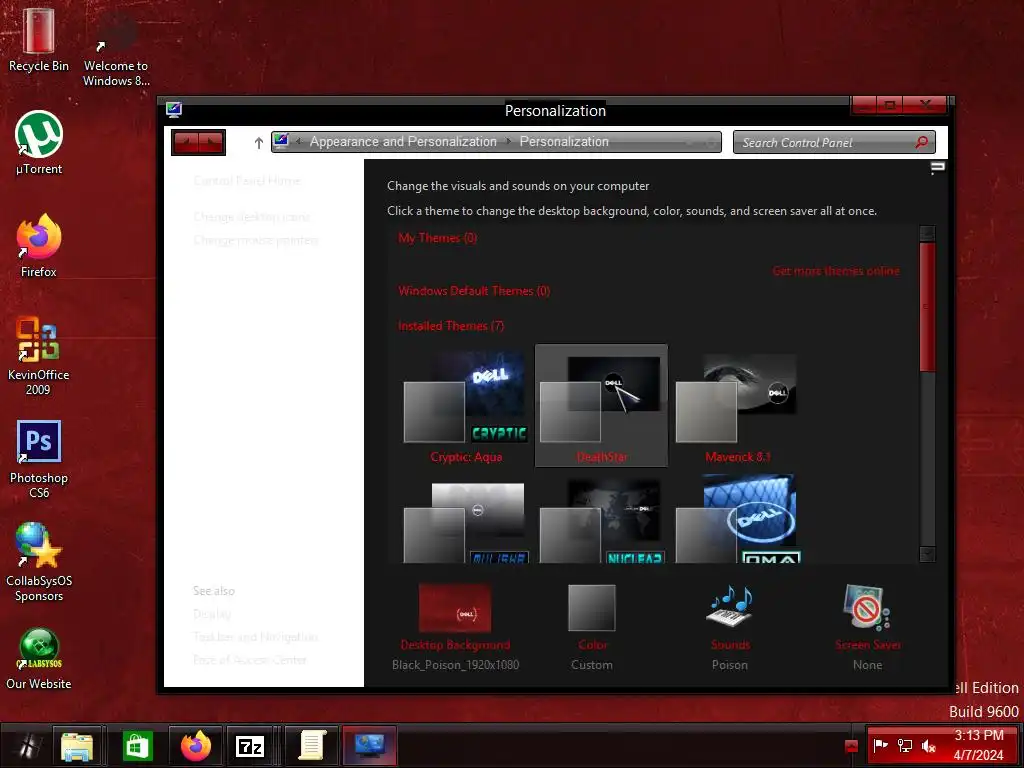Open the CollabSysOS Sponsors desktop shortcut

pyautogui.click(x=39, y=562)
